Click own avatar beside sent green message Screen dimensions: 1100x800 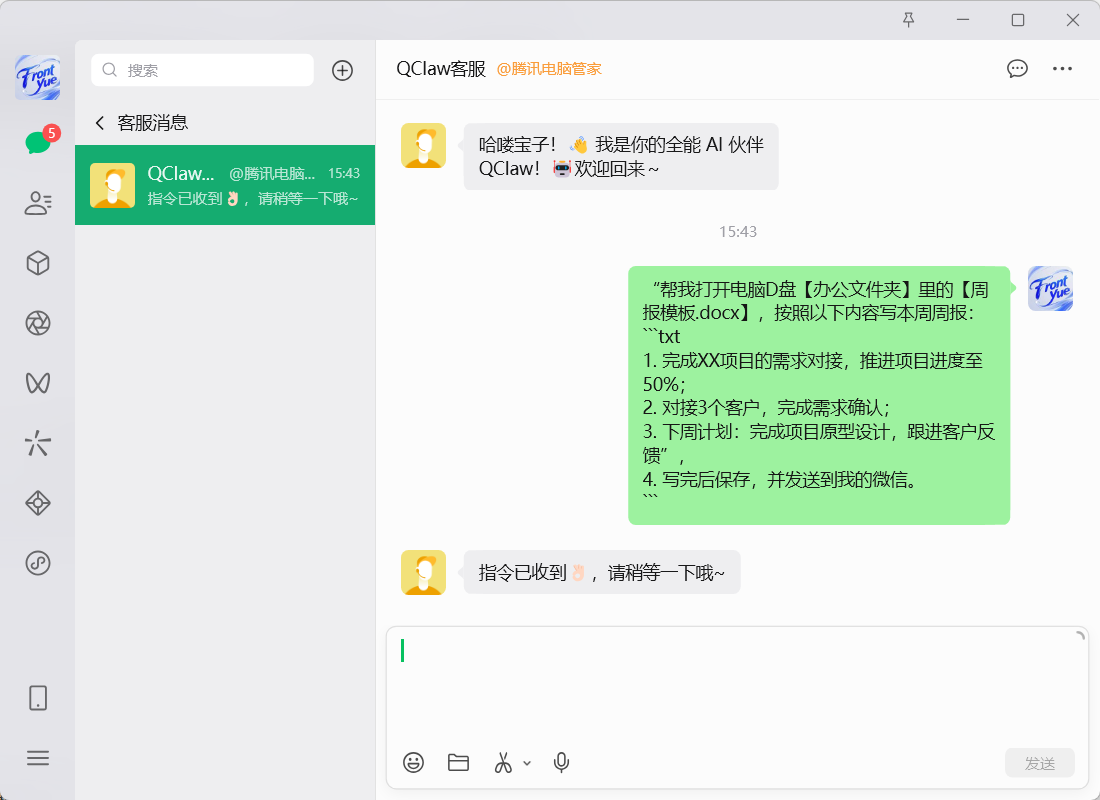[1050, 288]
